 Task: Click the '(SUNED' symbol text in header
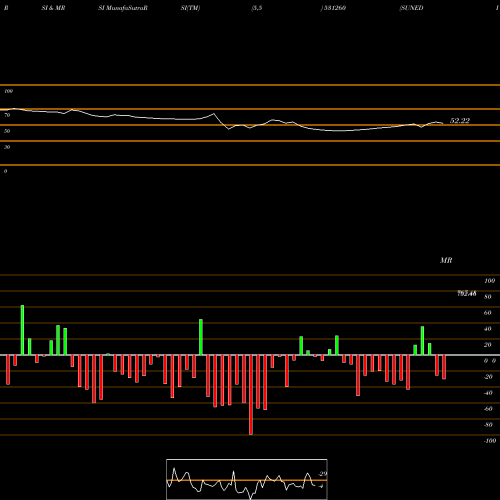coord(411,8)
